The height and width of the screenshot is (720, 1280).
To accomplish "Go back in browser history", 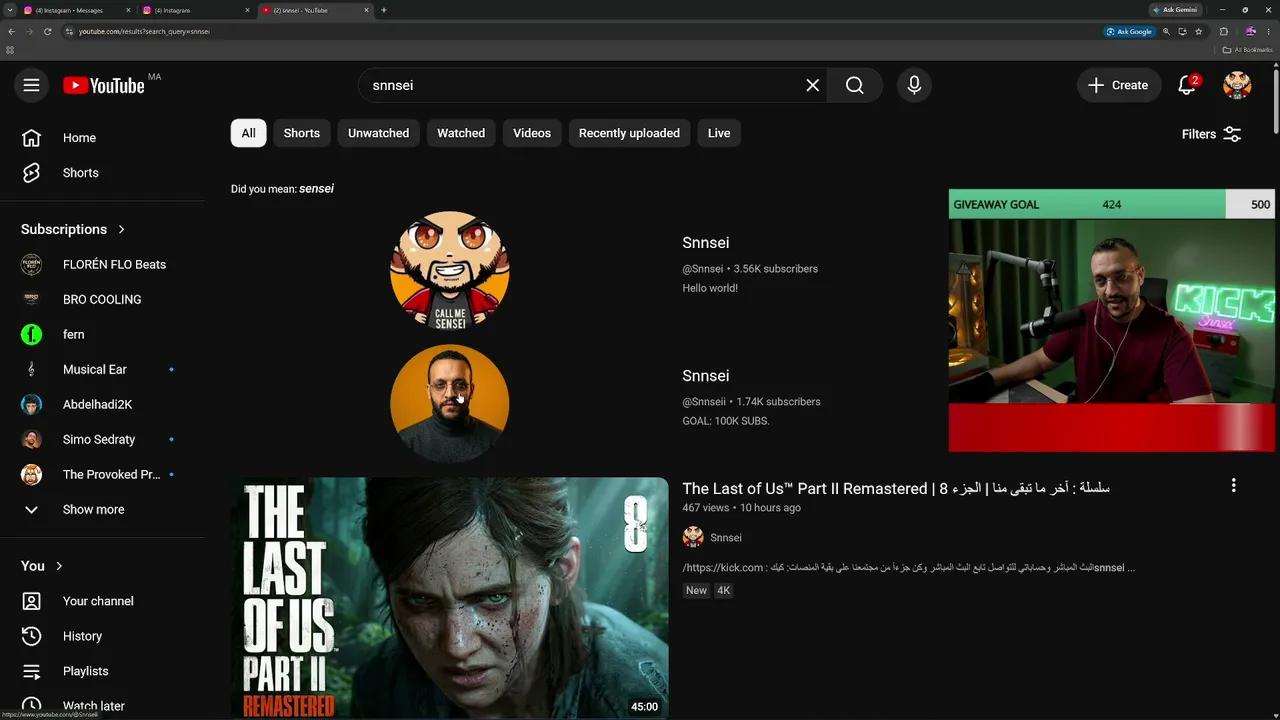I will [x=11, y=31].
